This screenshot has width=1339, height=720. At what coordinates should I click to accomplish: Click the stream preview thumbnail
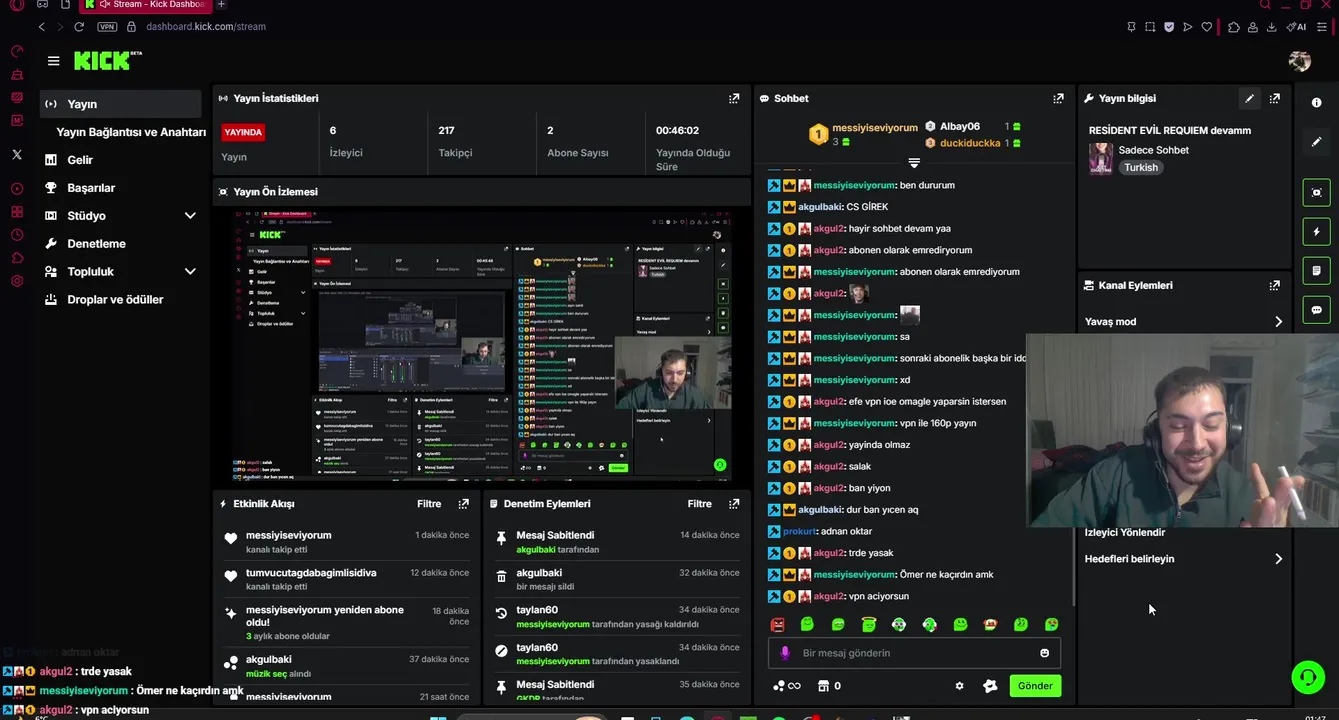point(482,345)
